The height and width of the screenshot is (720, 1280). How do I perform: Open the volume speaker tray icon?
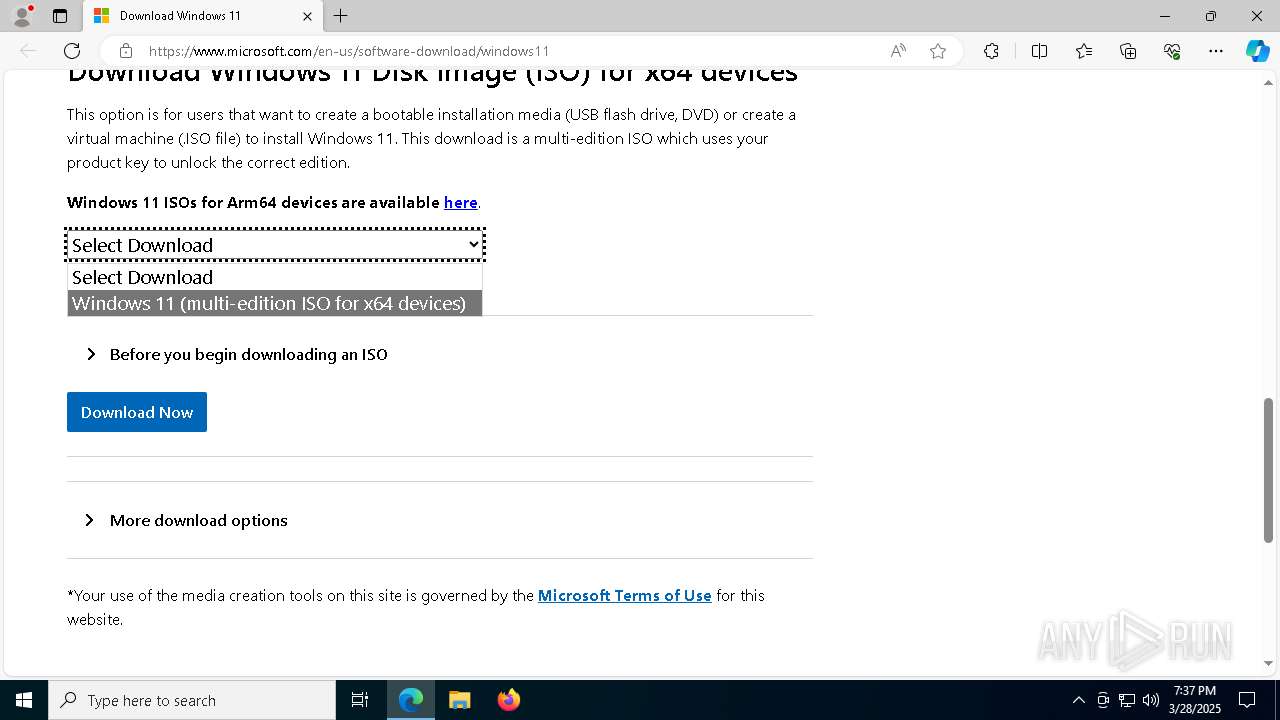(1150, 700)
